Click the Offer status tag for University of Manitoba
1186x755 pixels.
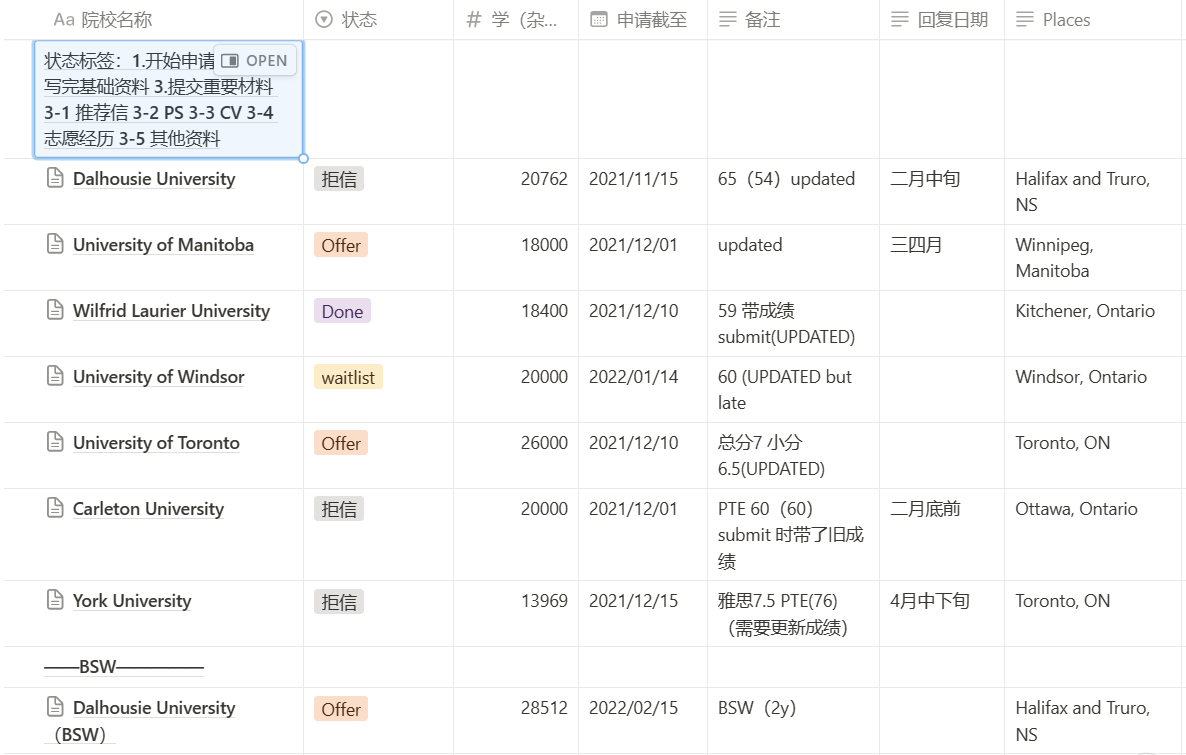tap(341, 245)
